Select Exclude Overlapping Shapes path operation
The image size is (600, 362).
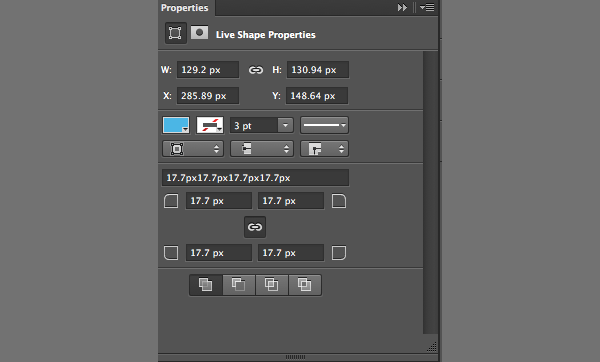coord(305,285)
